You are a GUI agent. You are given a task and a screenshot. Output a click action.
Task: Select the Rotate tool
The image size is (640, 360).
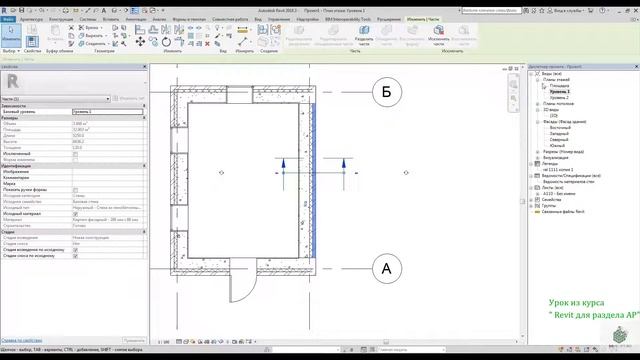click(x=166, y=42)
